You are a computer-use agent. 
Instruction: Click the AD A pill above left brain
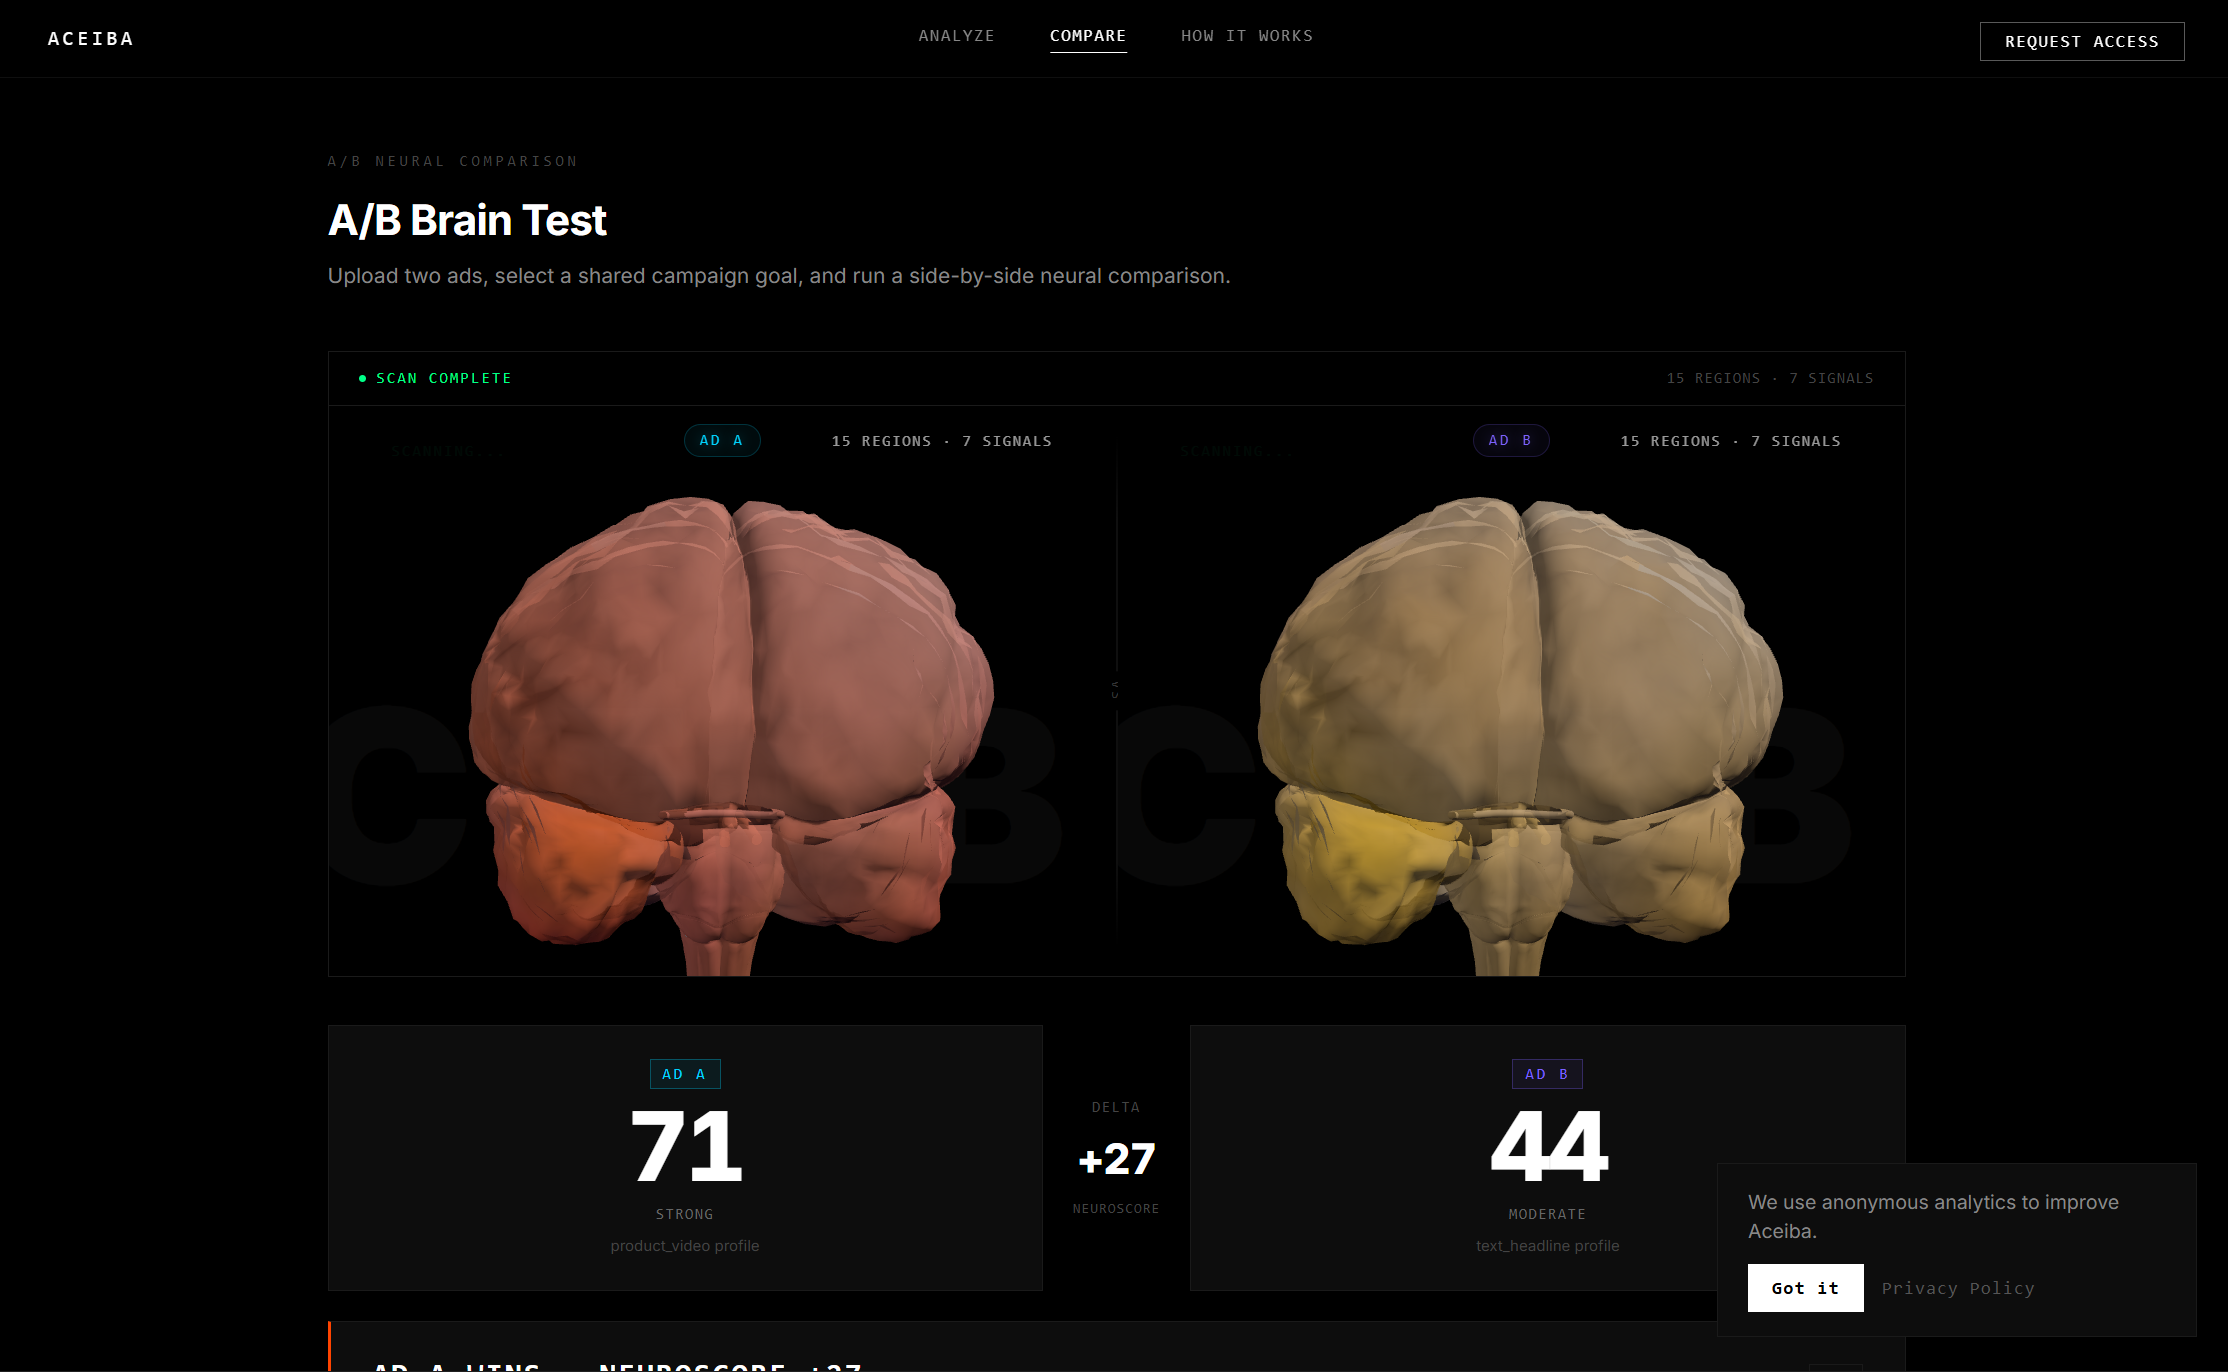721,441
